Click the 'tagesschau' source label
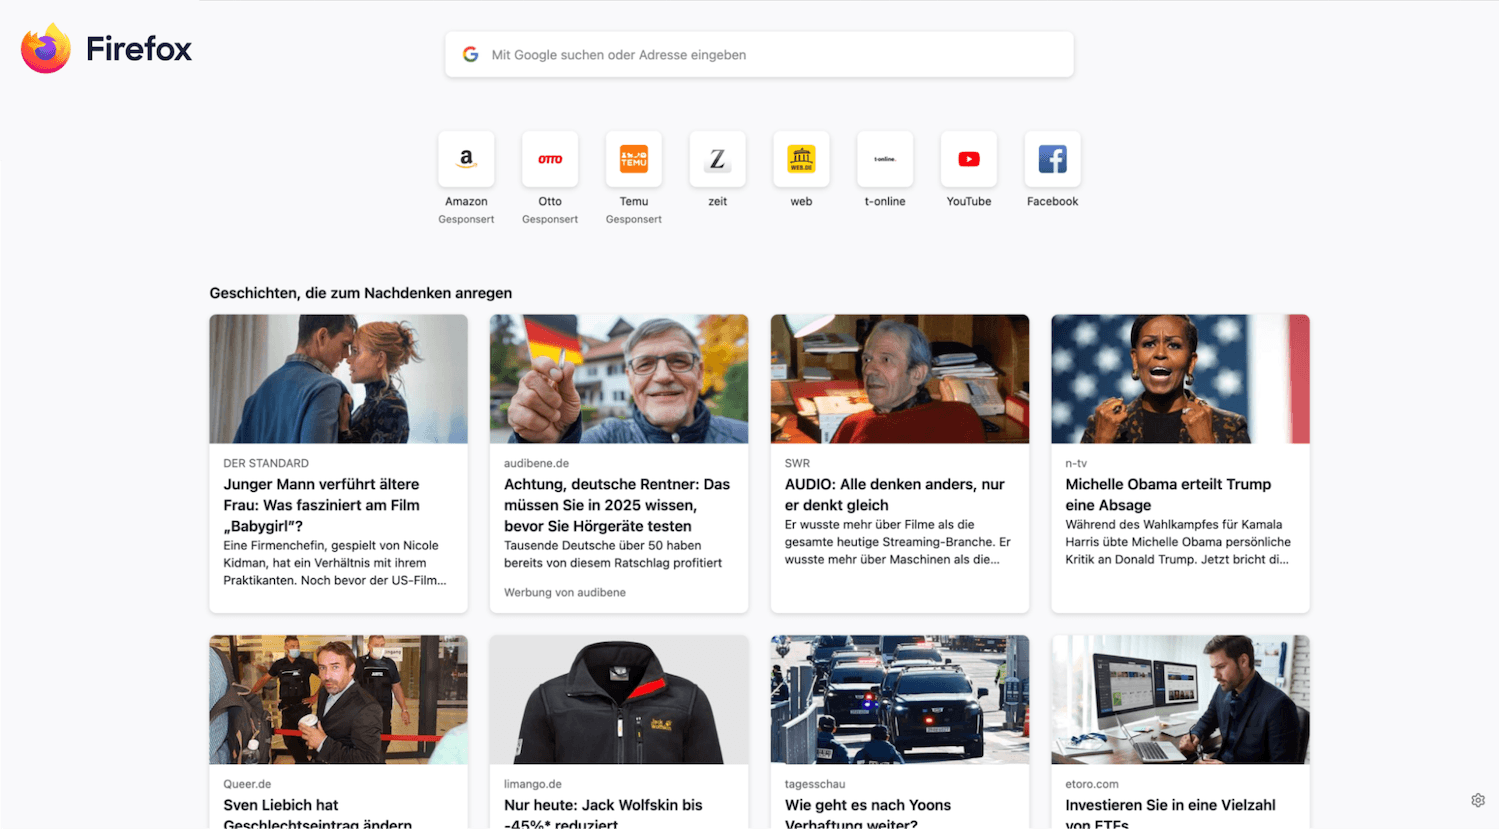The height and width of the screenshot is (829, 1499). [x=815, y=784]
